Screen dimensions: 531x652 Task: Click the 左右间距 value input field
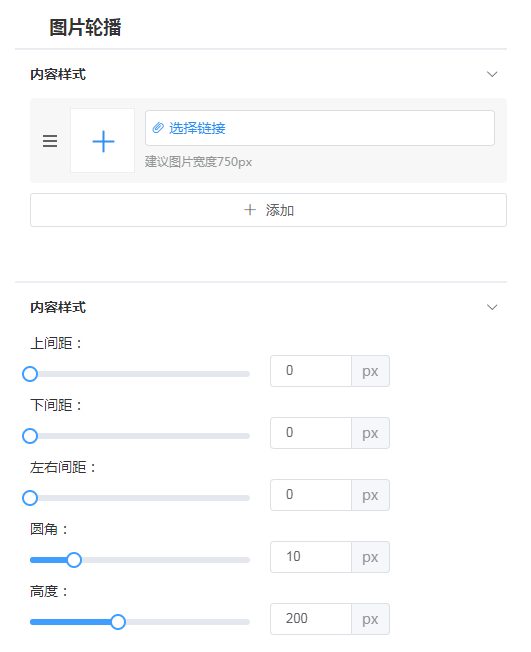(311, 495)
